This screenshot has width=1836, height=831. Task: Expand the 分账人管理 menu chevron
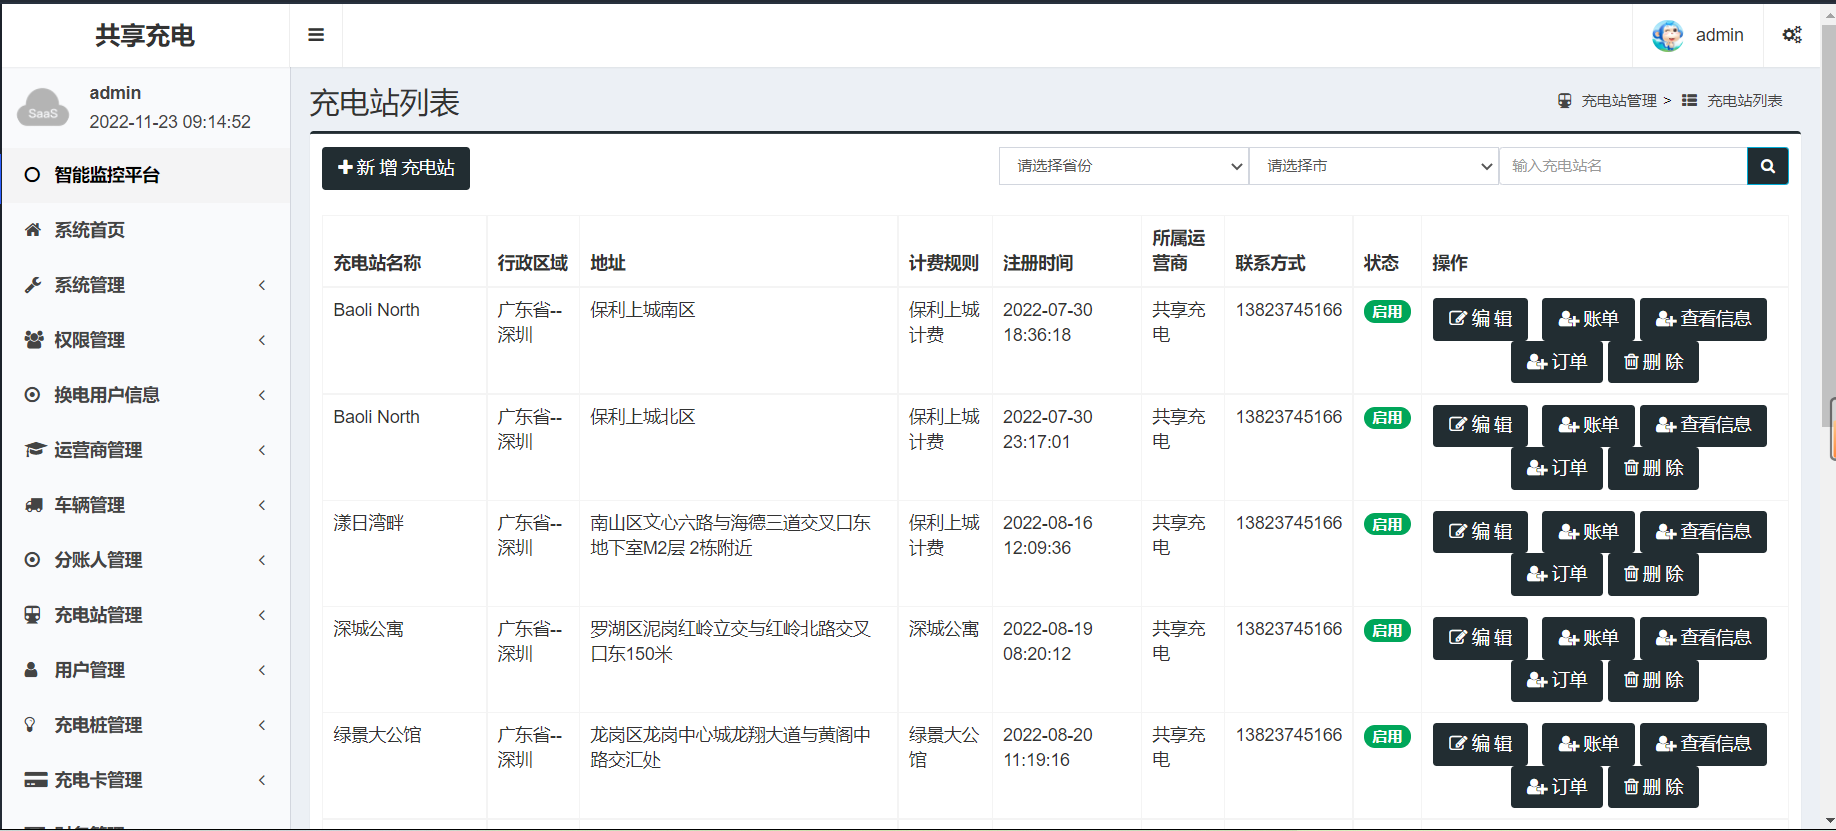pyautogui.click(x=262, y=560)
